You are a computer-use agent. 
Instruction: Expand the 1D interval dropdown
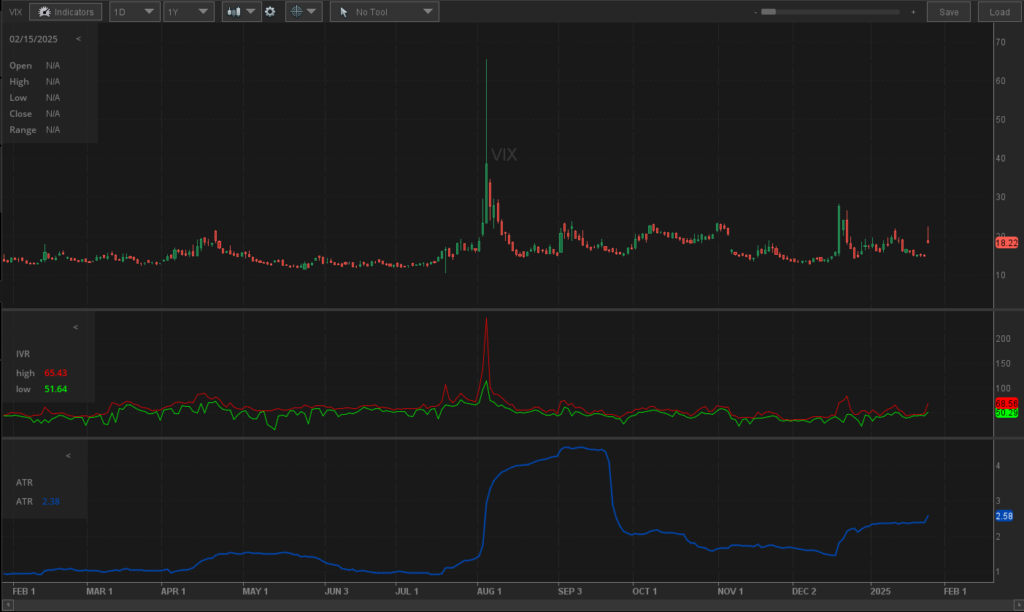[134, 12]
